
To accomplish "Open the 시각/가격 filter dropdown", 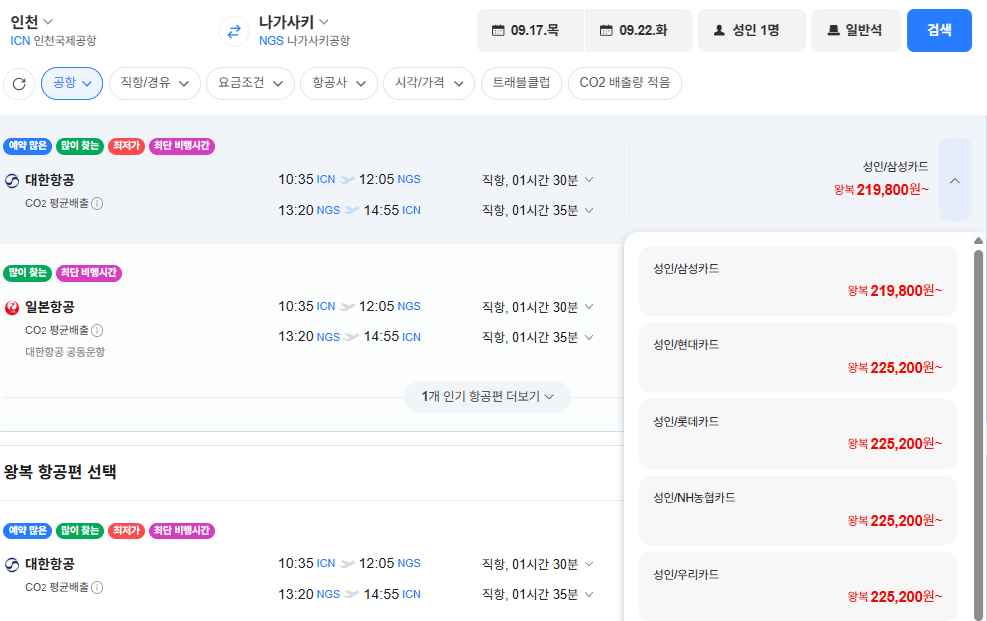I will 429,83.
